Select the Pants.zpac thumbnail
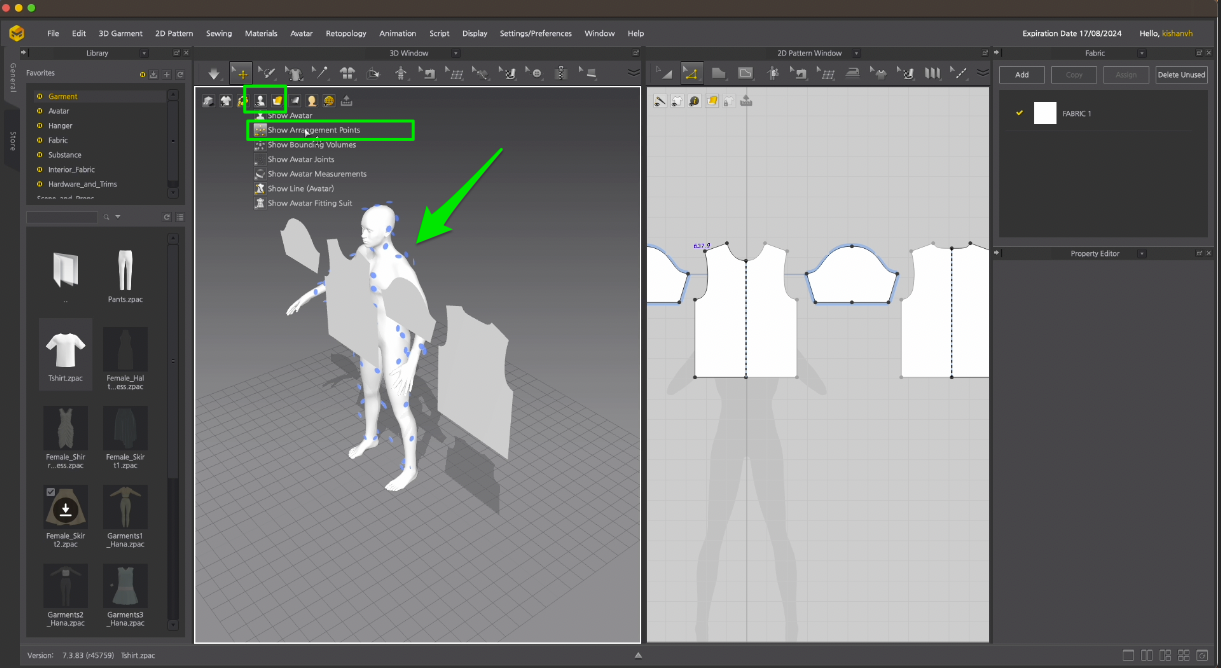 tap(124, 276)
